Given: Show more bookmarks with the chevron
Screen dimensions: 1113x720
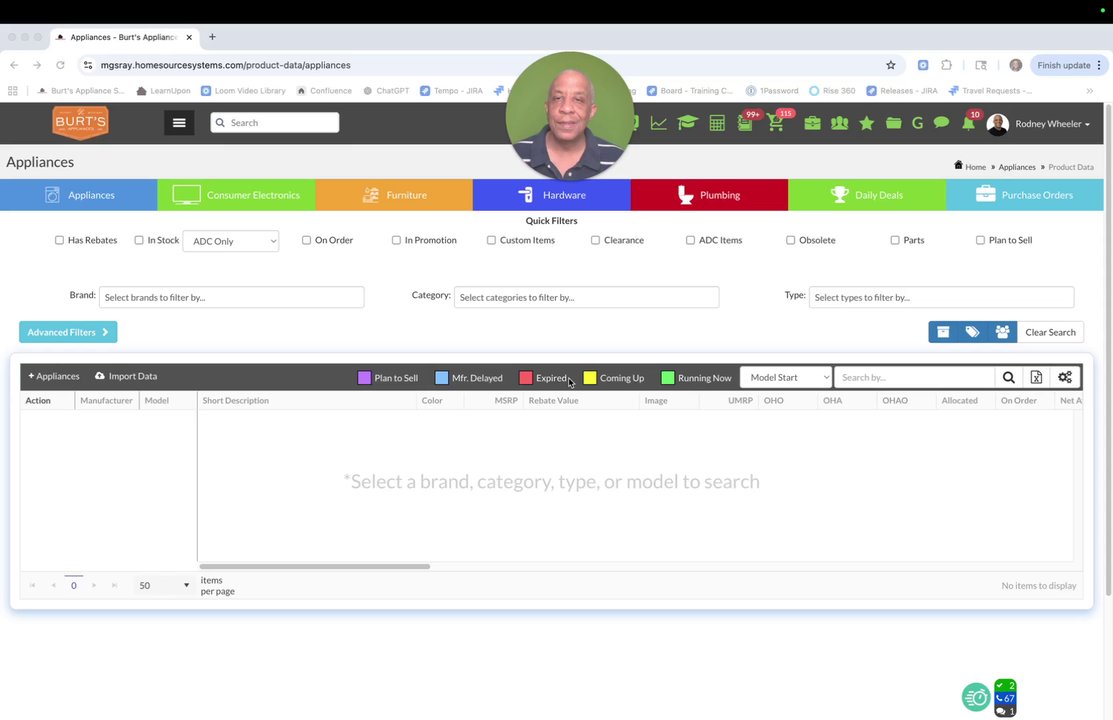Looking at the screenshot, I should (1090, 91).
